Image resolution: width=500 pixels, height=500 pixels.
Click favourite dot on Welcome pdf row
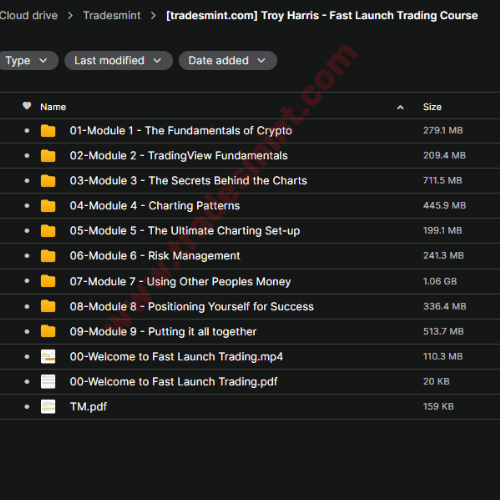27,381
